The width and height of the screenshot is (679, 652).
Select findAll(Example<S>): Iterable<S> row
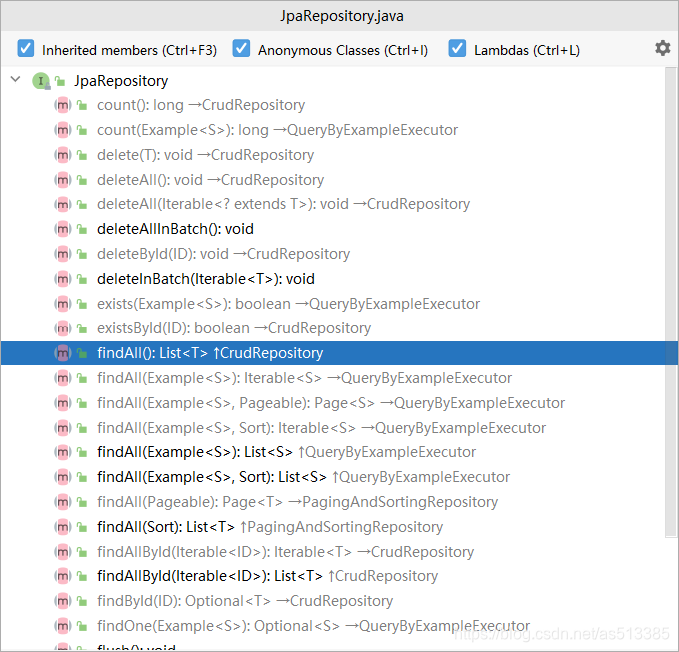coord(333,378)
